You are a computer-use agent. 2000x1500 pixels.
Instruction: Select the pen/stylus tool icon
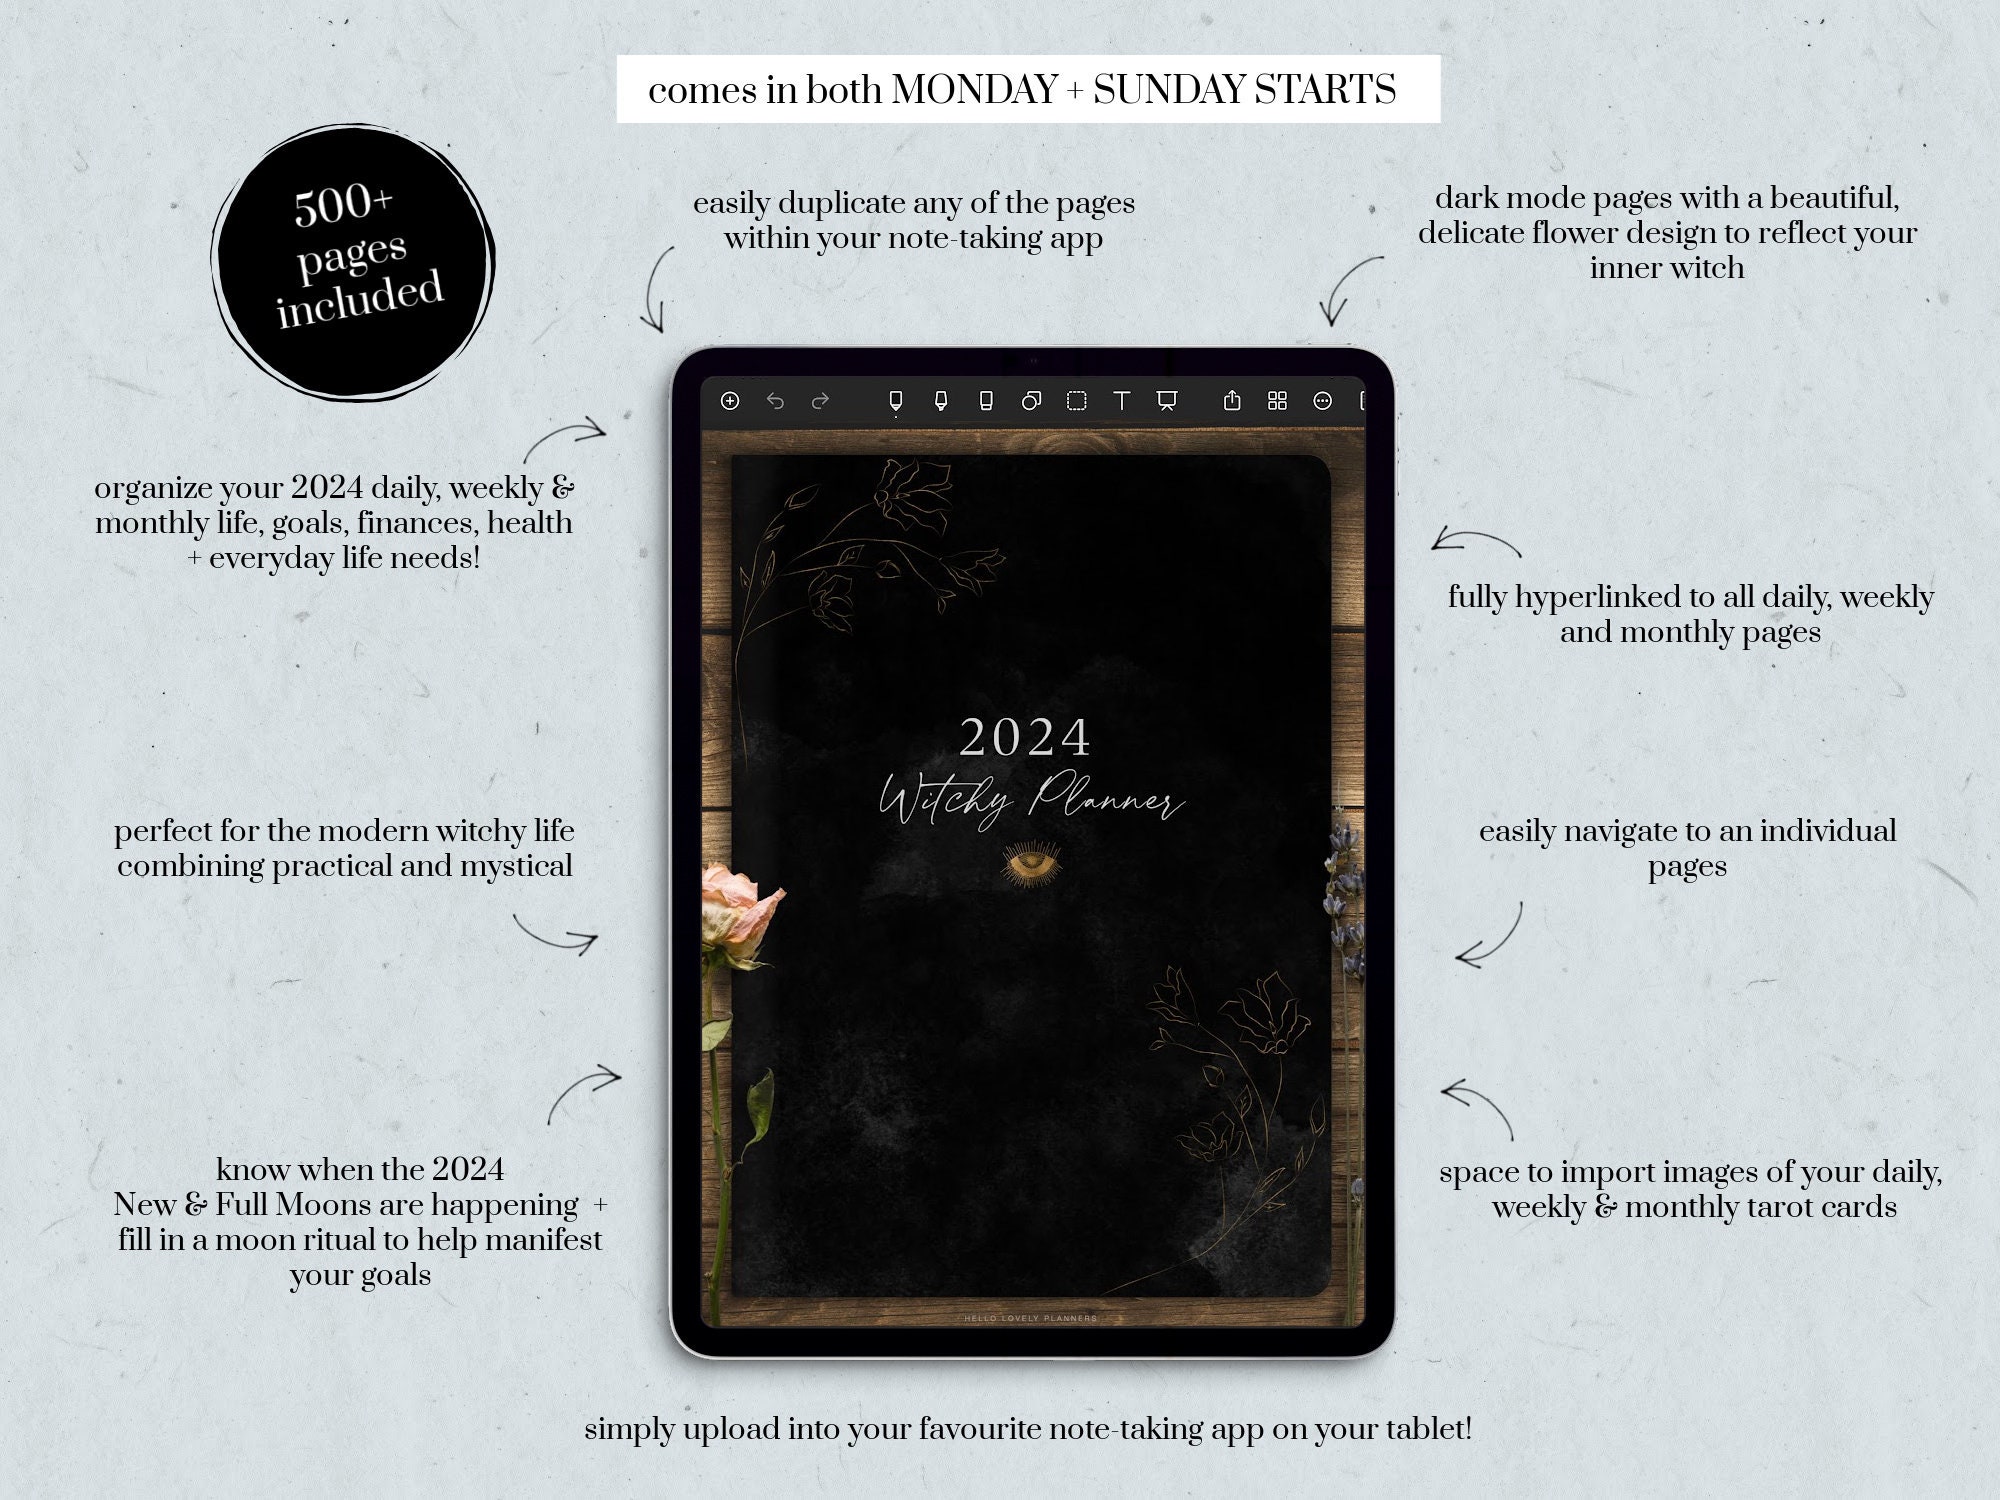pyautogui.click(x=894, y=402)
